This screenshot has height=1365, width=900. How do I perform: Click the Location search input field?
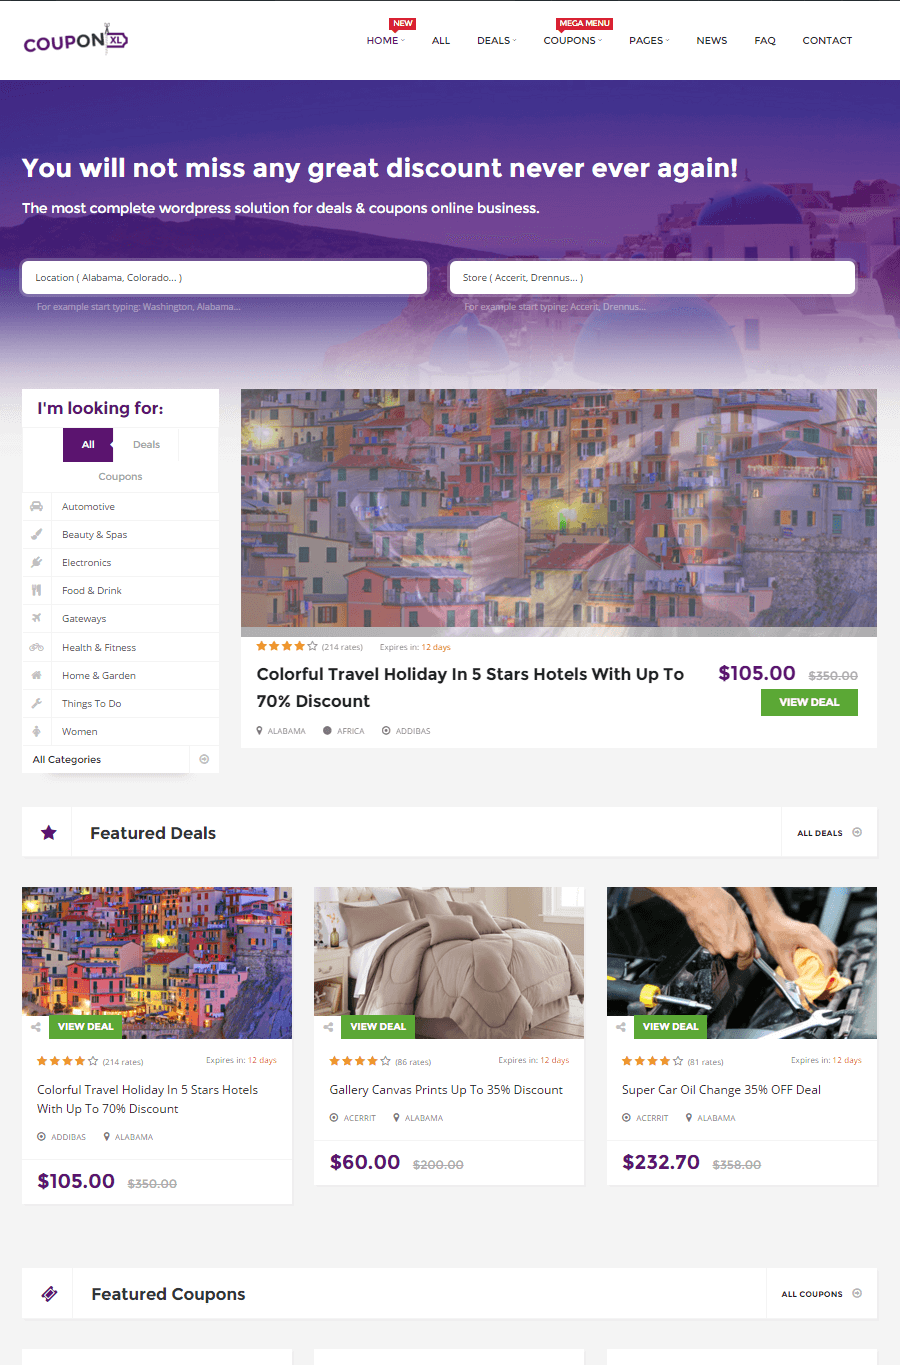point(225,278)
